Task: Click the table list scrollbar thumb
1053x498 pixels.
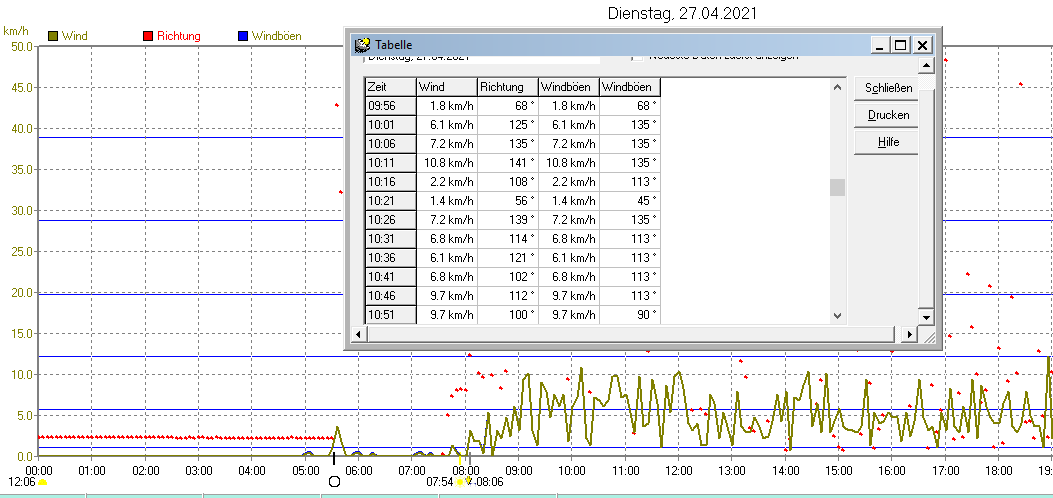Action: [837, 187]
